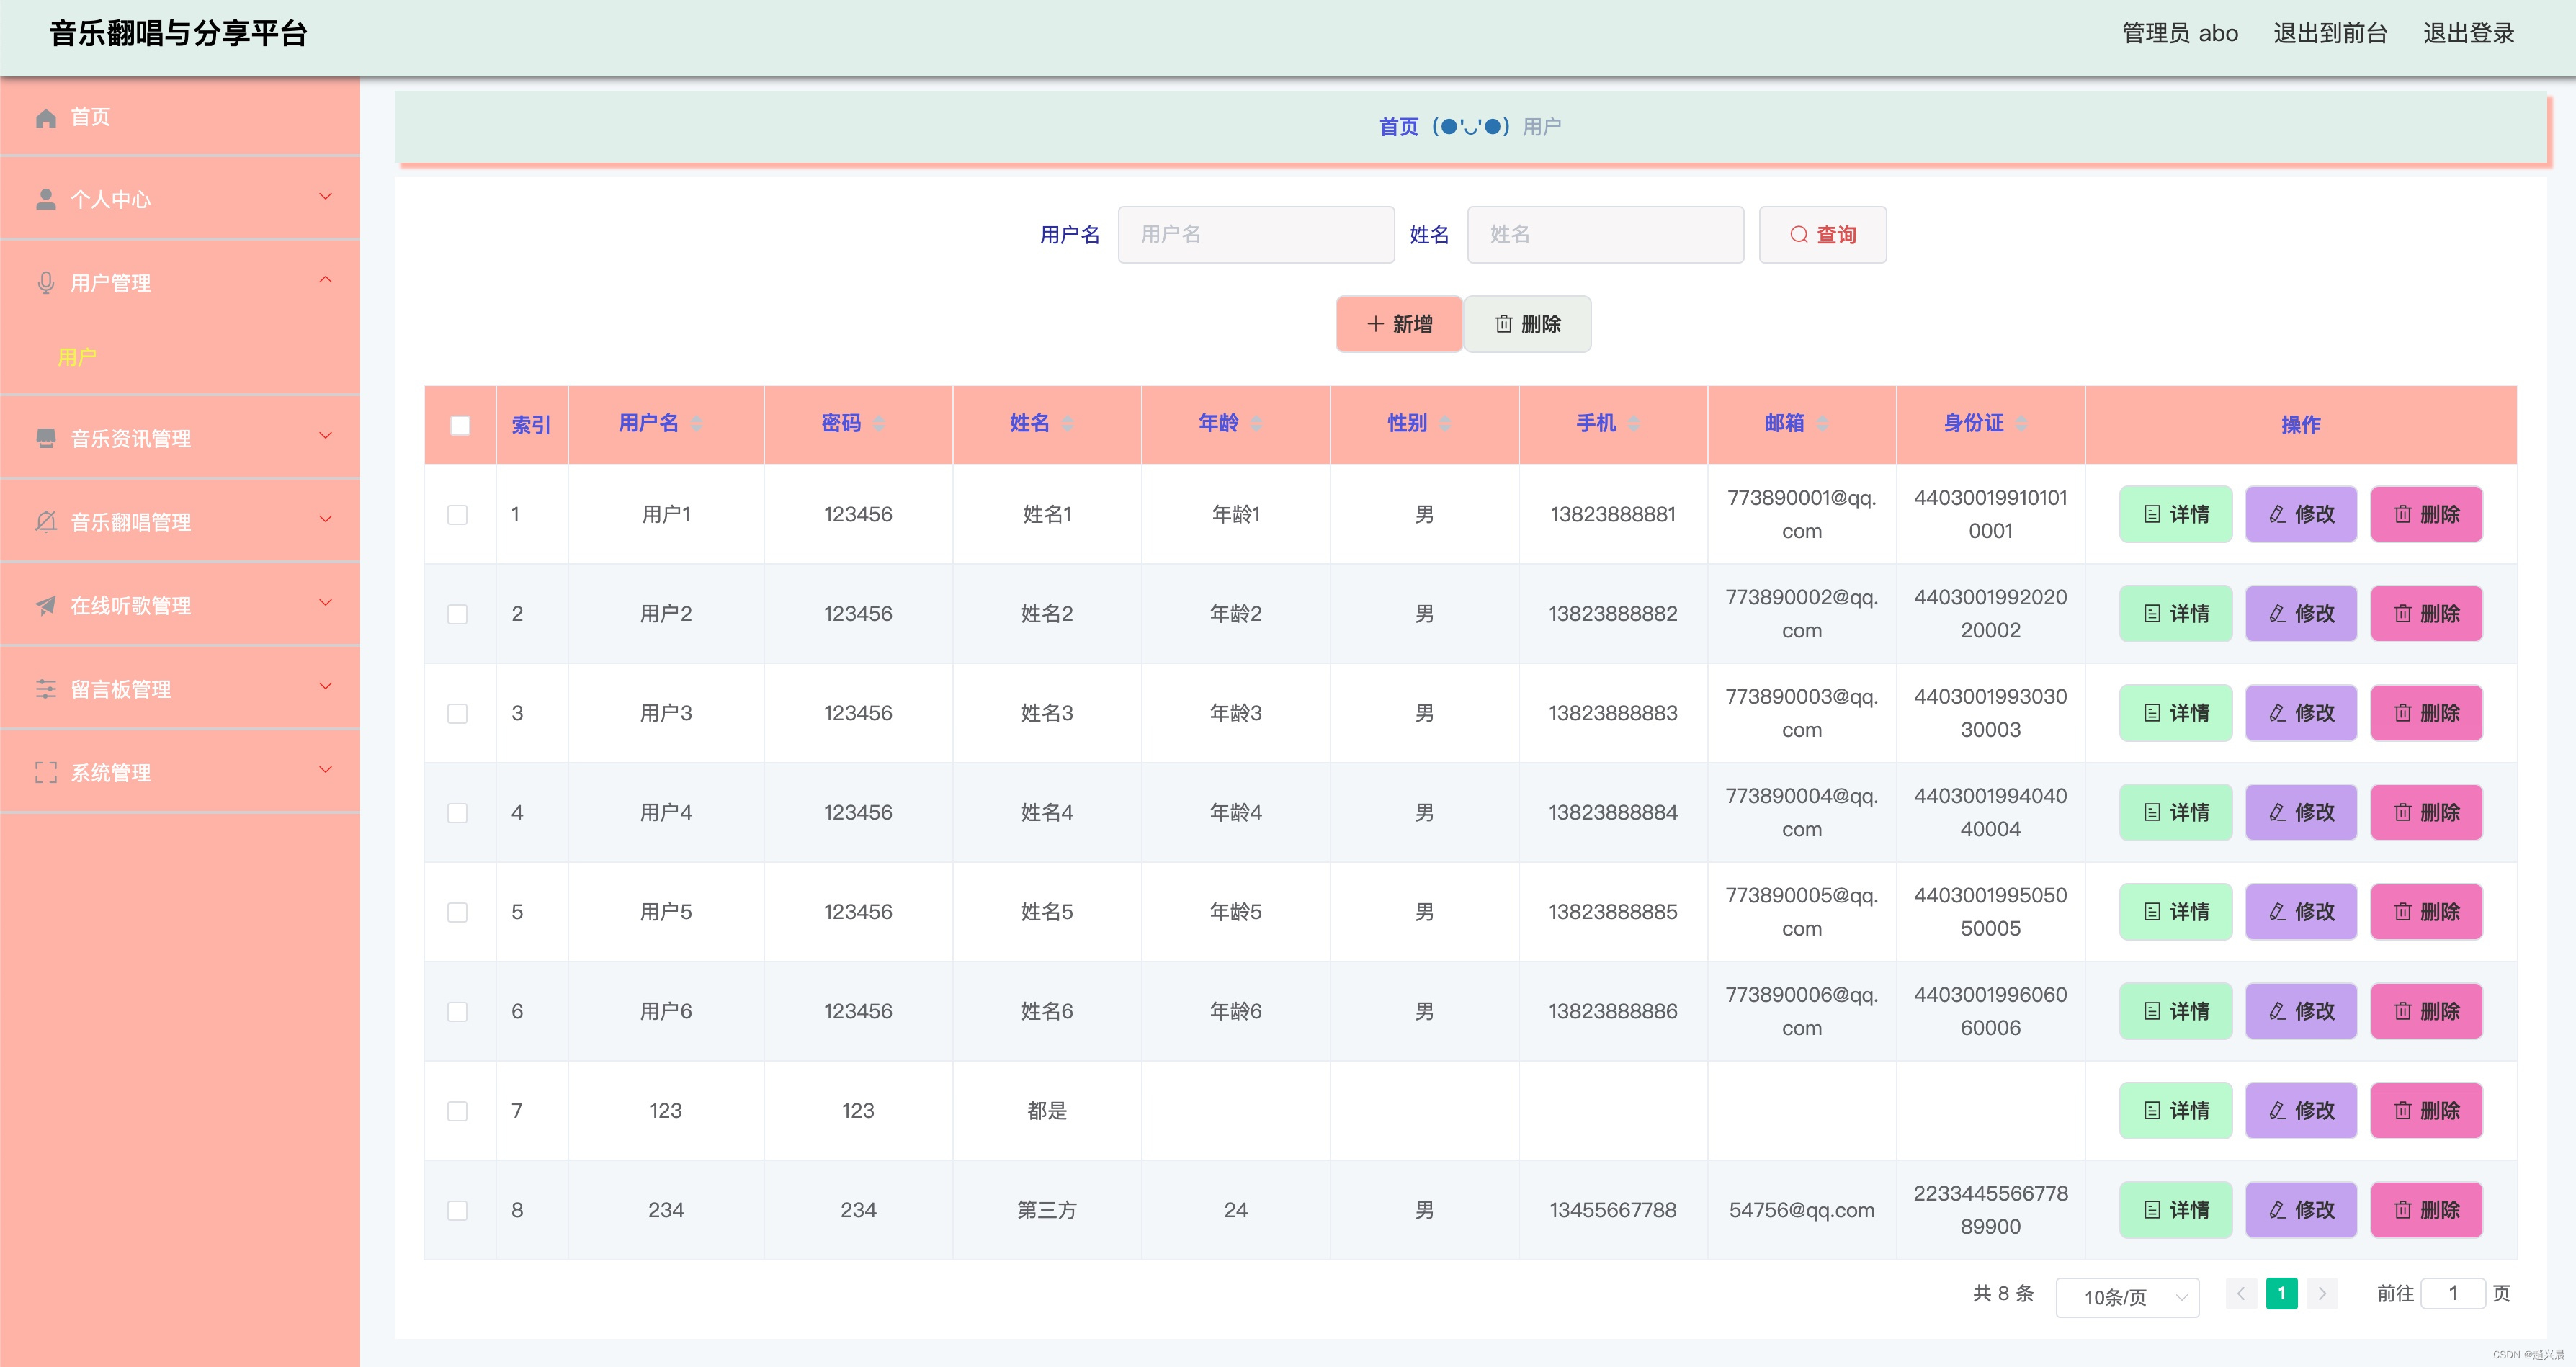Click the trash icon in 用户3 删除 button

click(x=2403, y=713)
